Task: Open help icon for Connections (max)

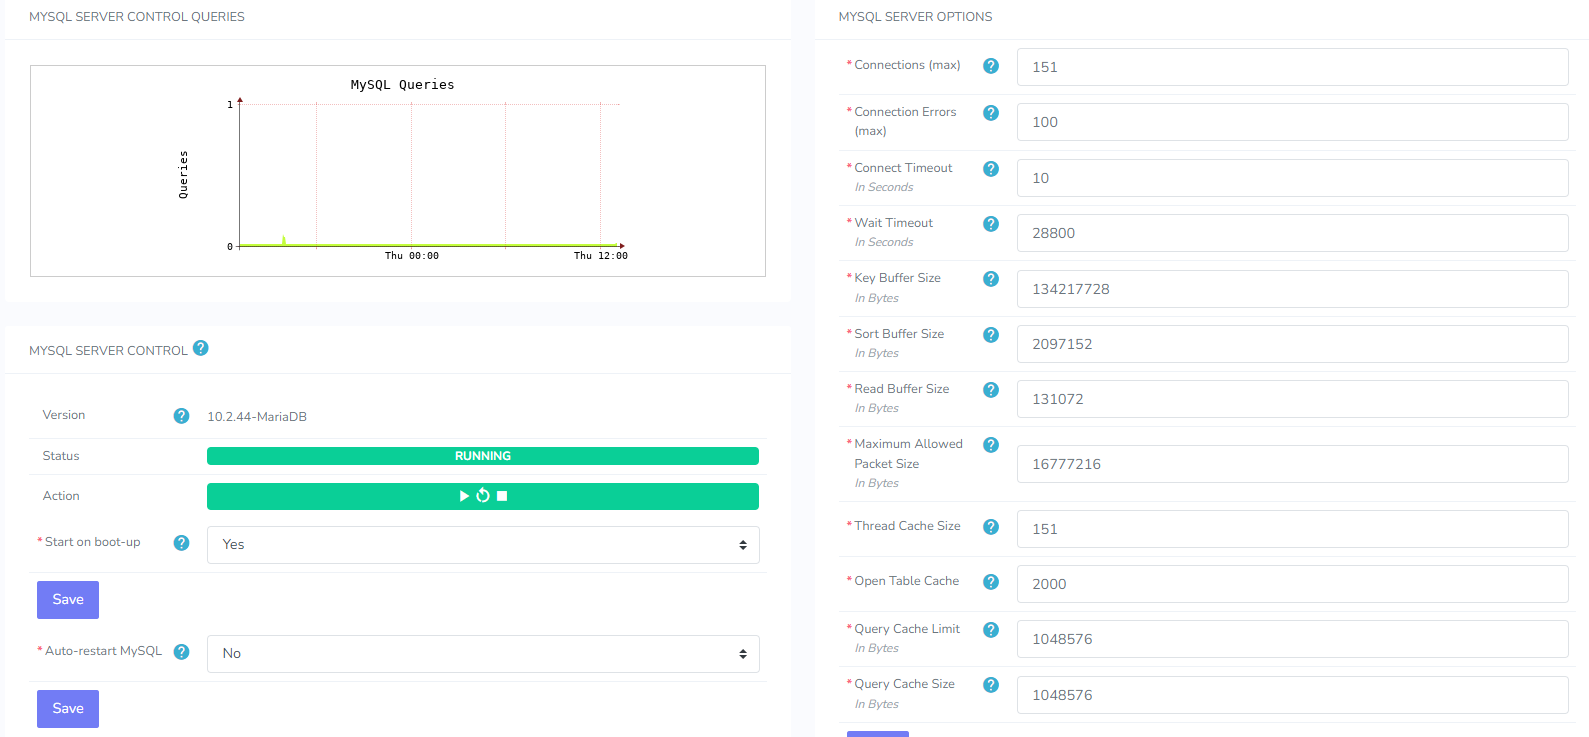Action: 991,66
